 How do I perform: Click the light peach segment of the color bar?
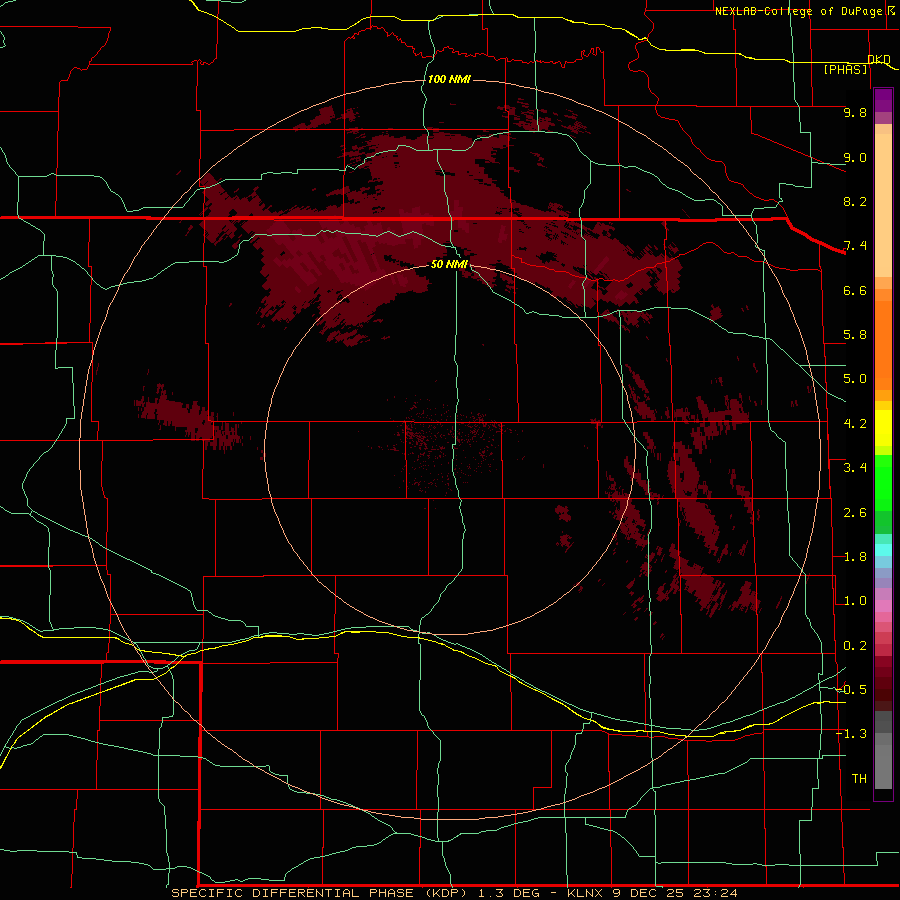pos(883,205)
